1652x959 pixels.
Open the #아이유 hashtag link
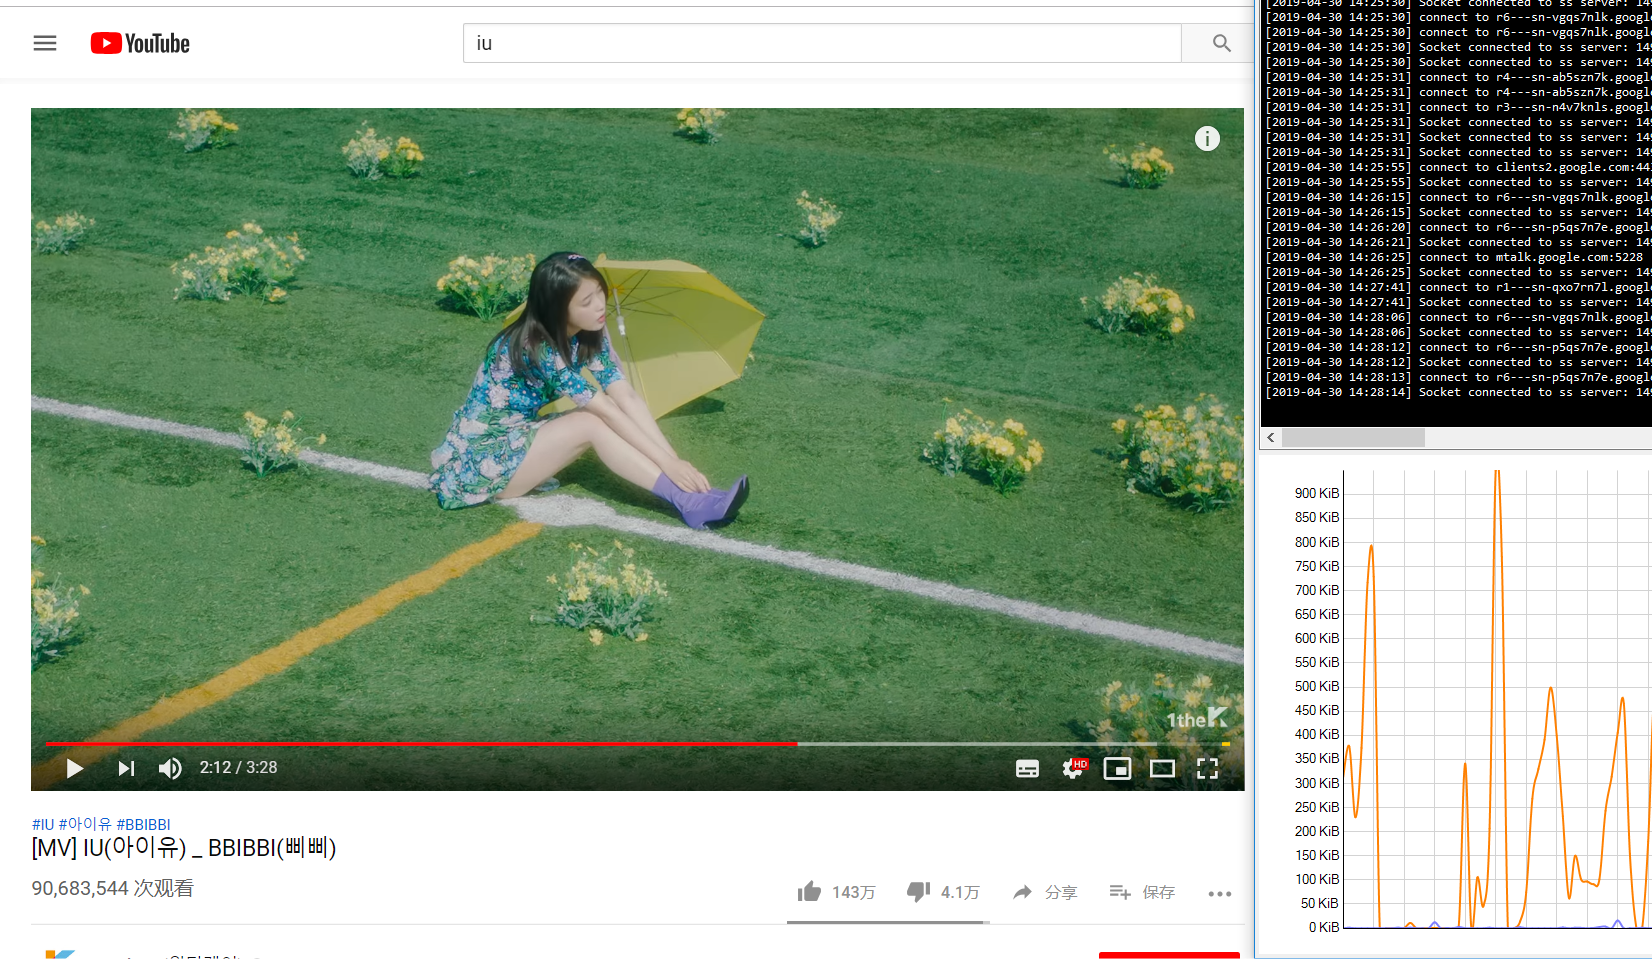coord(85,824)
